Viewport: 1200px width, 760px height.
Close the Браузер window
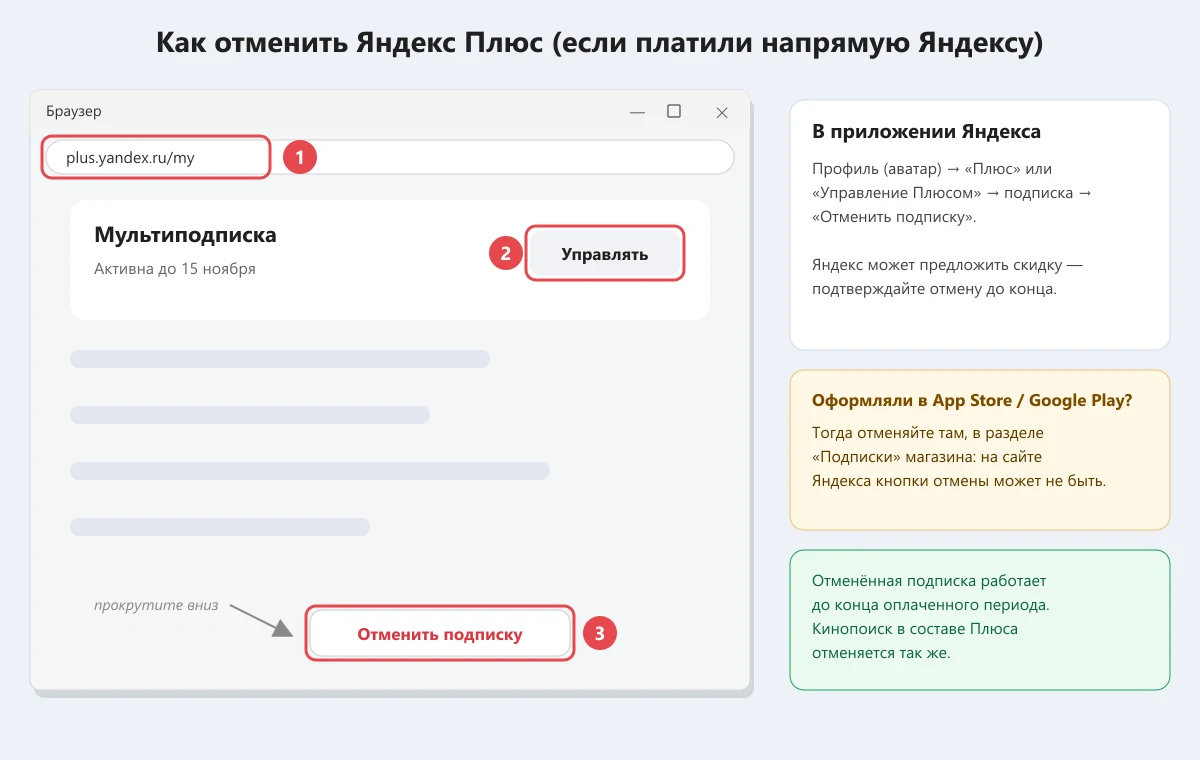[722, 112]
